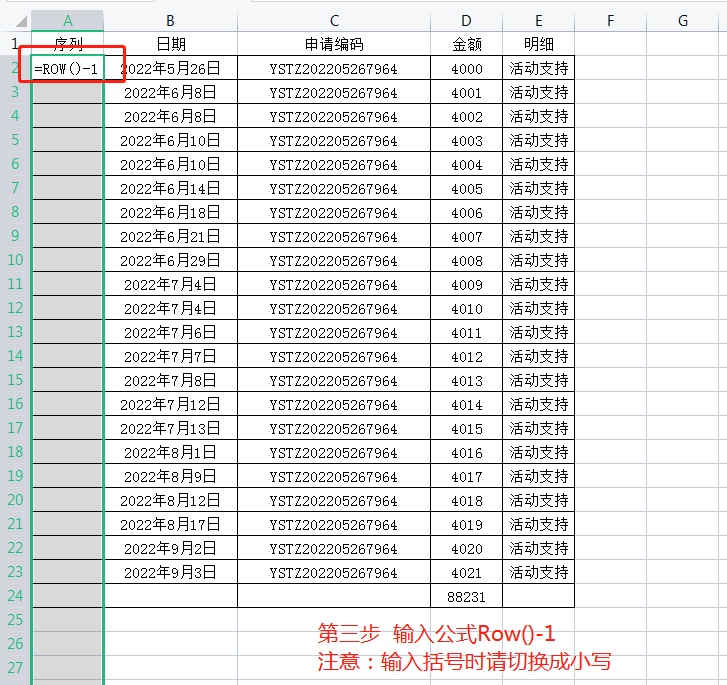This screenshot has width=727, height=685.
Task: Select row header 3
Action: [x=15, y=92]
